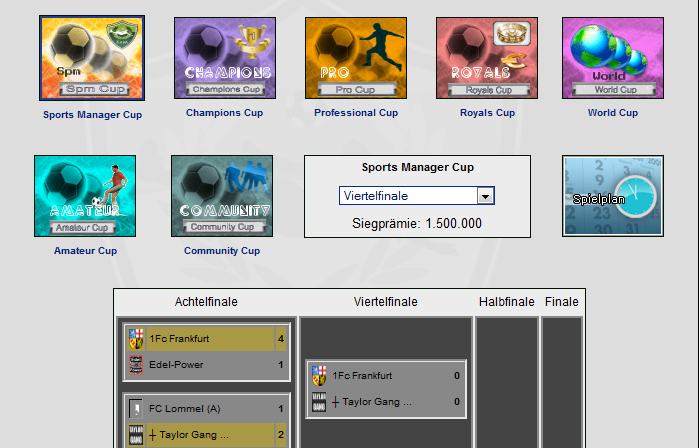
Task: Click the arrow button of the round dropdown
Action: pos(485,196)
